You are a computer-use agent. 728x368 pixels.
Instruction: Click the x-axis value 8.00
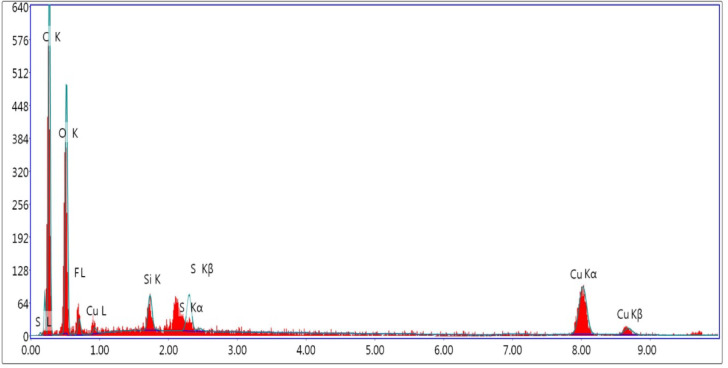click(581, 350)
